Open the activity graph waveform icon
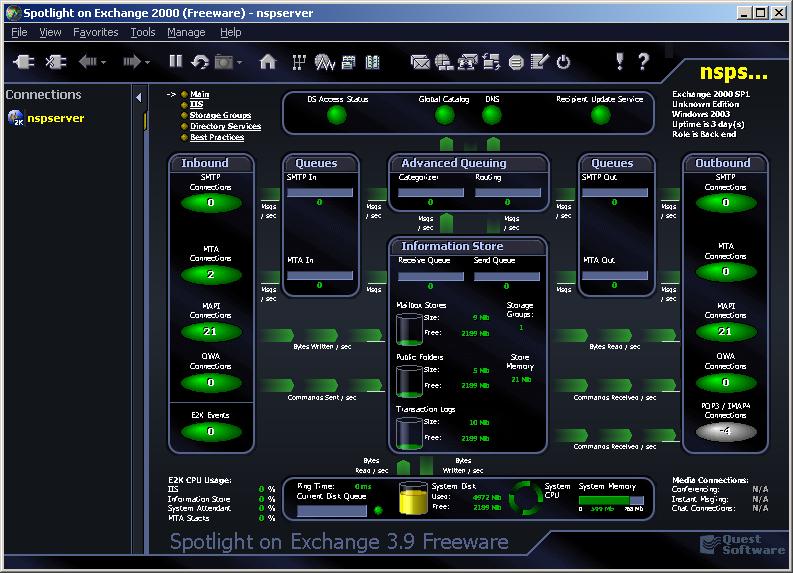The height and width of the screenshot is (573, 793). 324,62
